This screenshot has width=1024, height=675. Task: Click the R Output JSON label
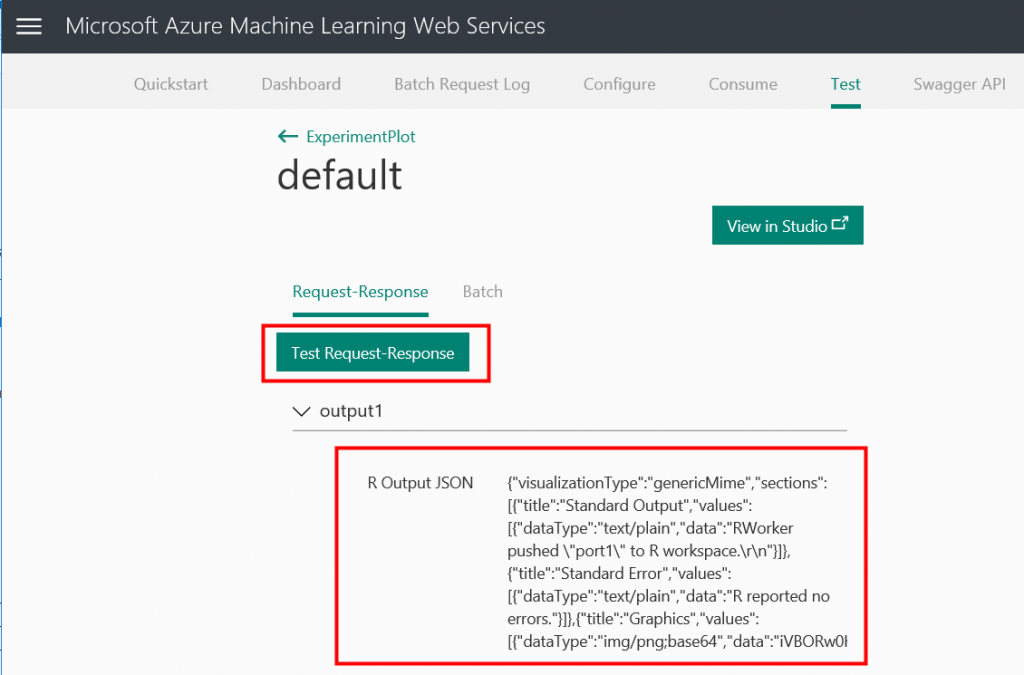click(x=420, y=483)
